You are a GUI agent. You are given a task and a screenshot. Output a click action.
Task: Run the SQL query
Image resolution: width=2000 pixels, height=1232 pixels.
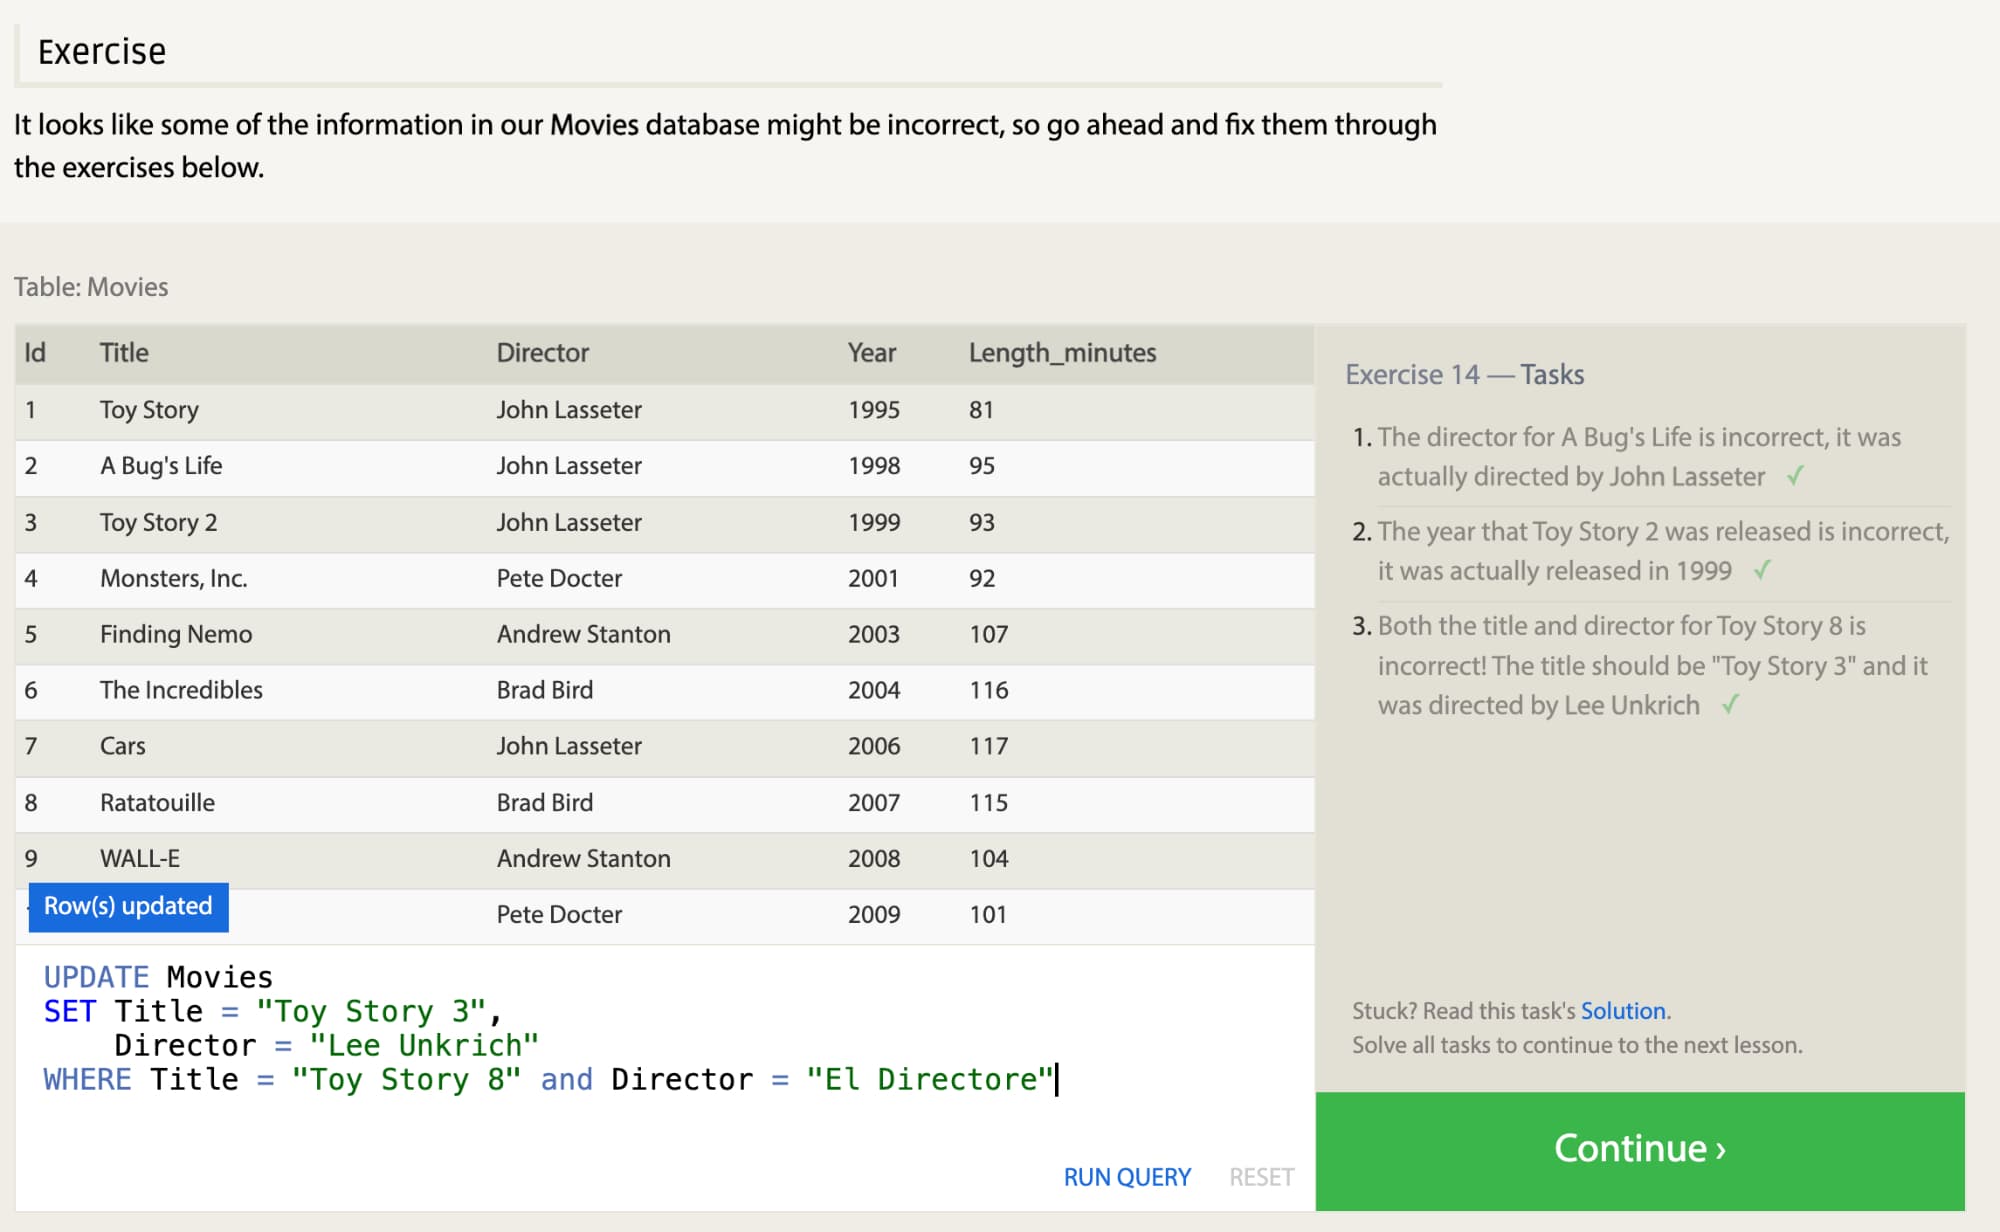(1126, 1177)
